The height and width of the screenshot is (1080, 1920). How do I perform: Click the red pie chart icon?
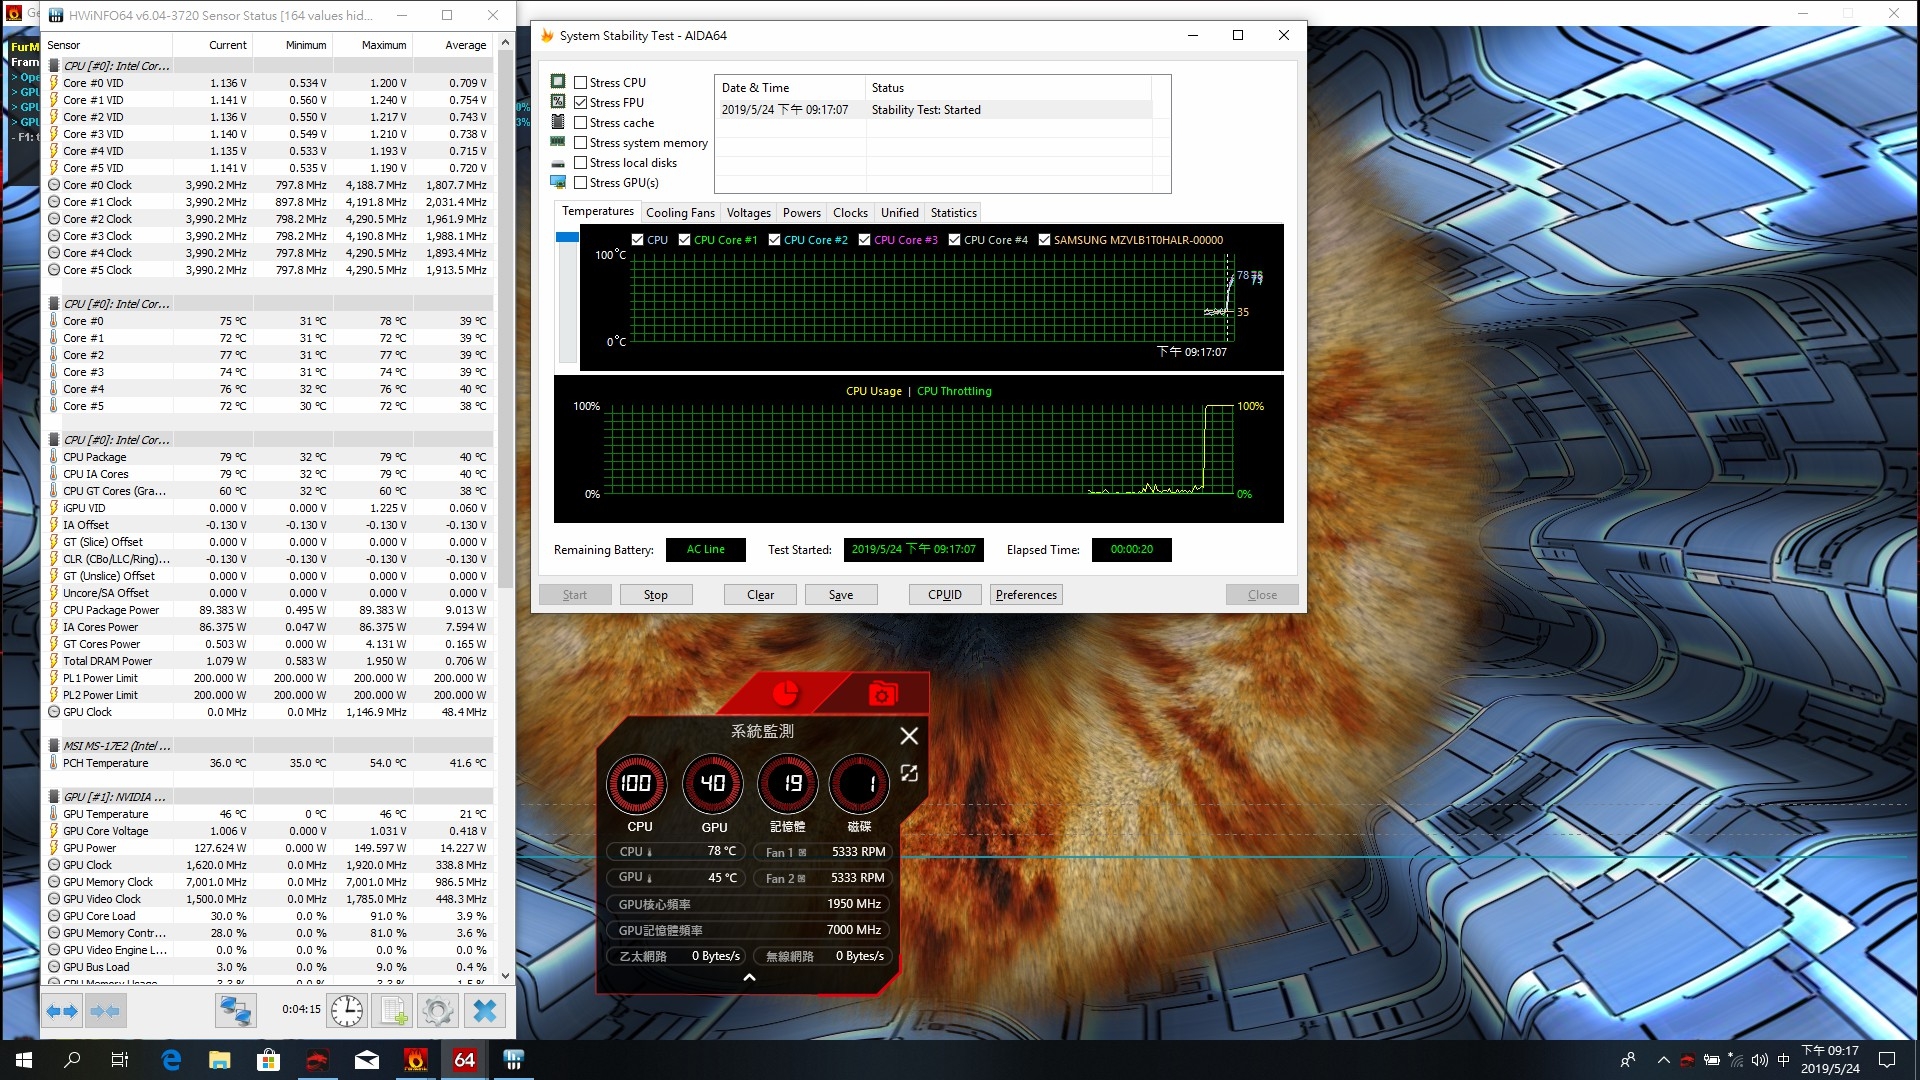pyautogui.click(x=785, y=693)
